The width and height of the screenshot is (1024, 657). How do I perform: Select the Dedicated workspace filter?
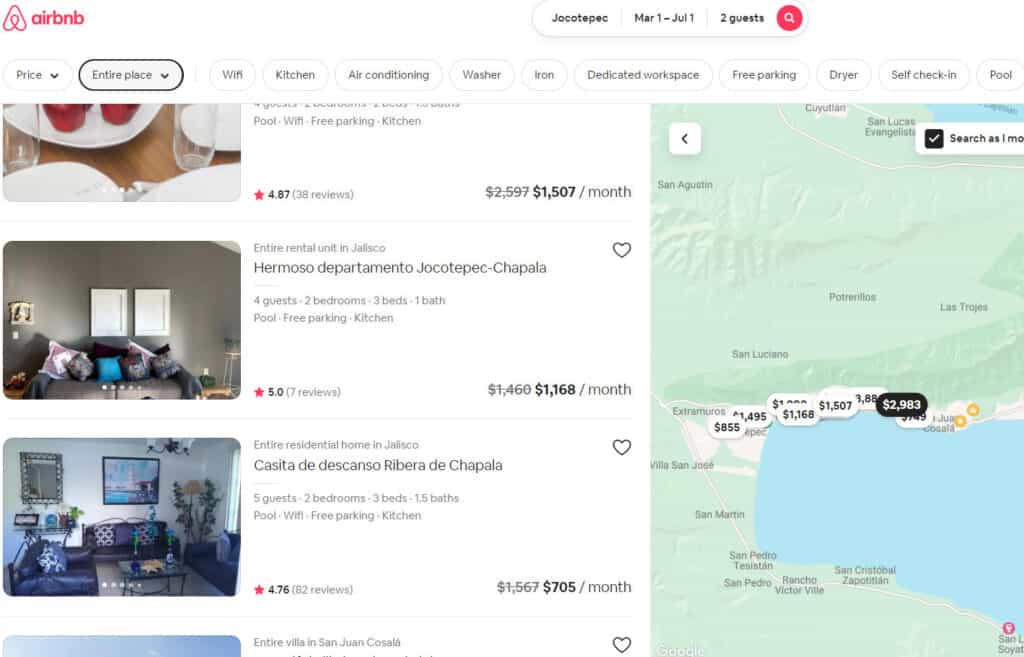coord(643,75)
